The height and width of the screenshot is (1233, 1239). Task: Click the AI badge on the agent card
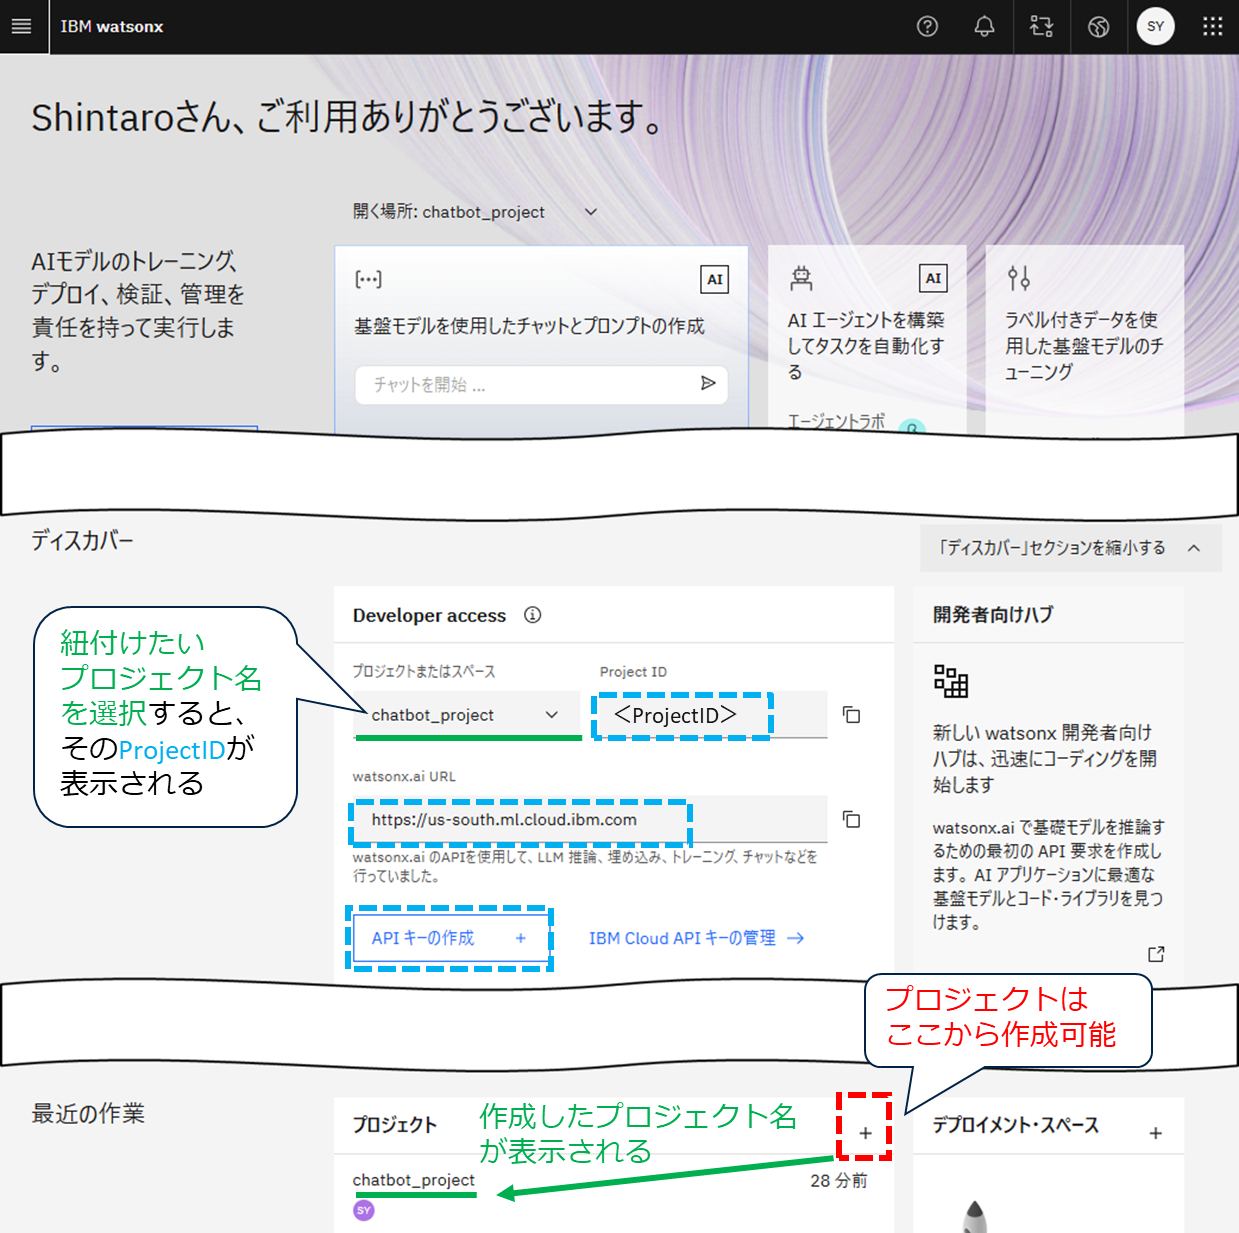pos(933,278)
